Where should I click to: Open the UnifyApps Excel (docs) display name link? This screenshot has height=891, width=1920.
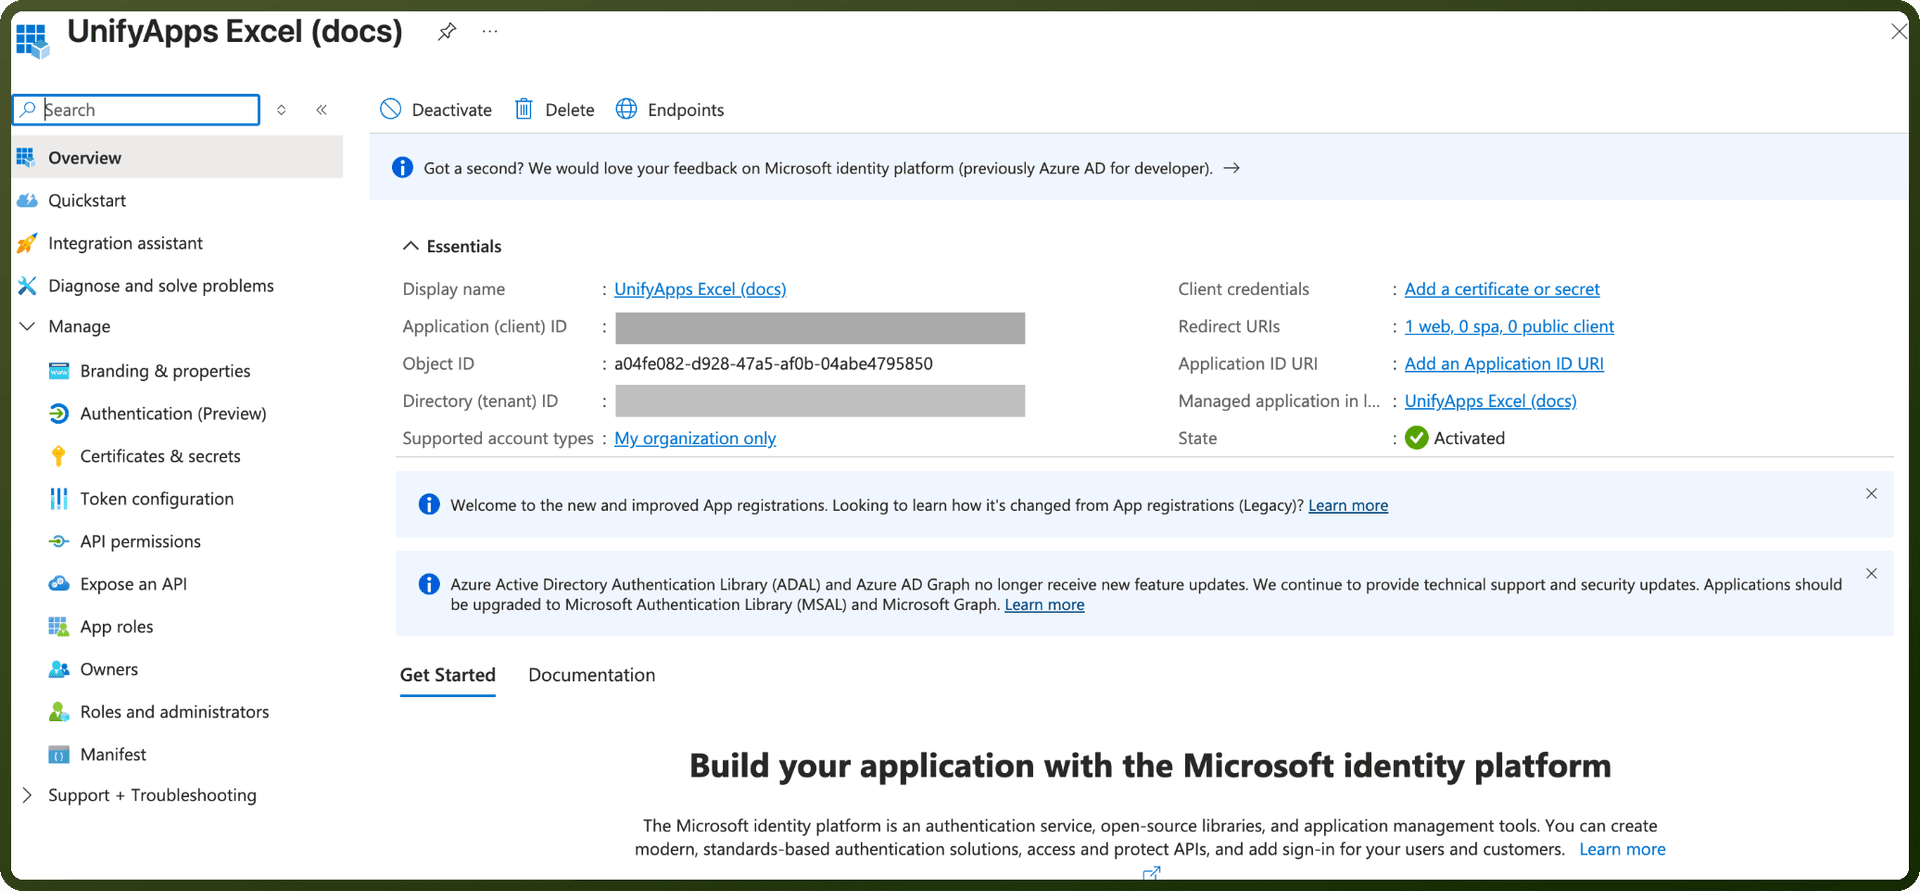(700, 289)
